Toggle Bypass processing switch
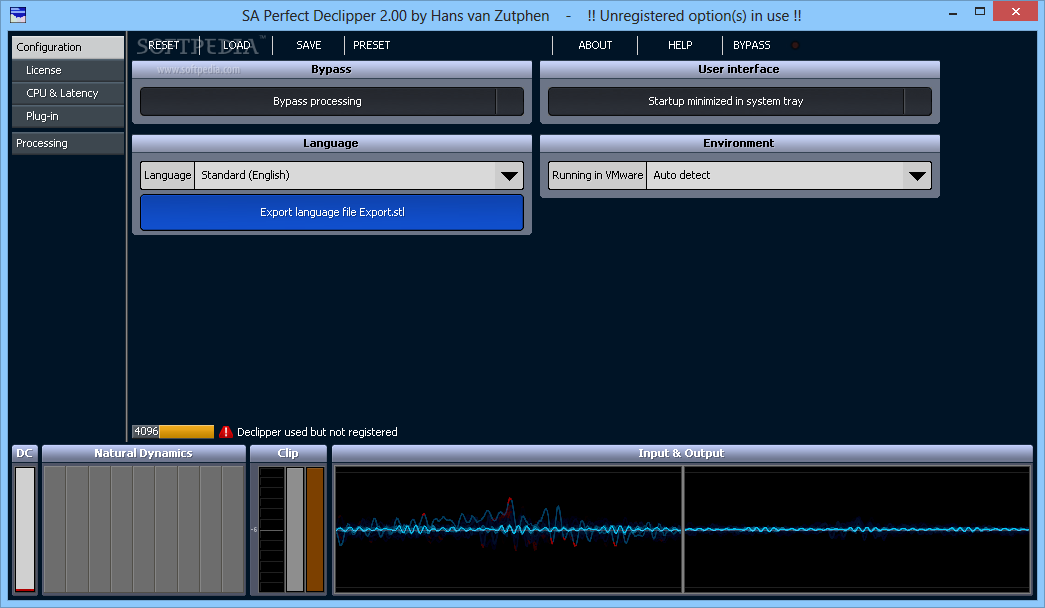Screen dimensions: 1045x608 pyautogui.click(x=332, y=101)
